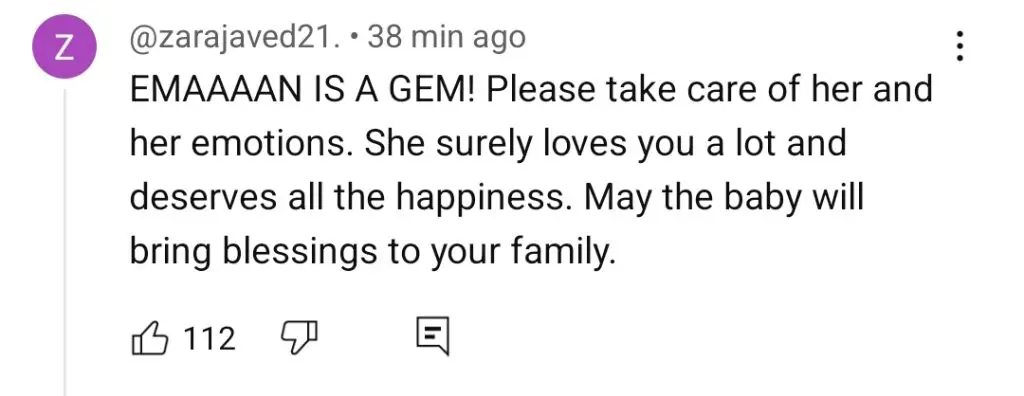Image resolution: width=1024 pixels, height=396 pixels.
Task: Click the words 'May the baby will'
Action: tap(724, 199)
